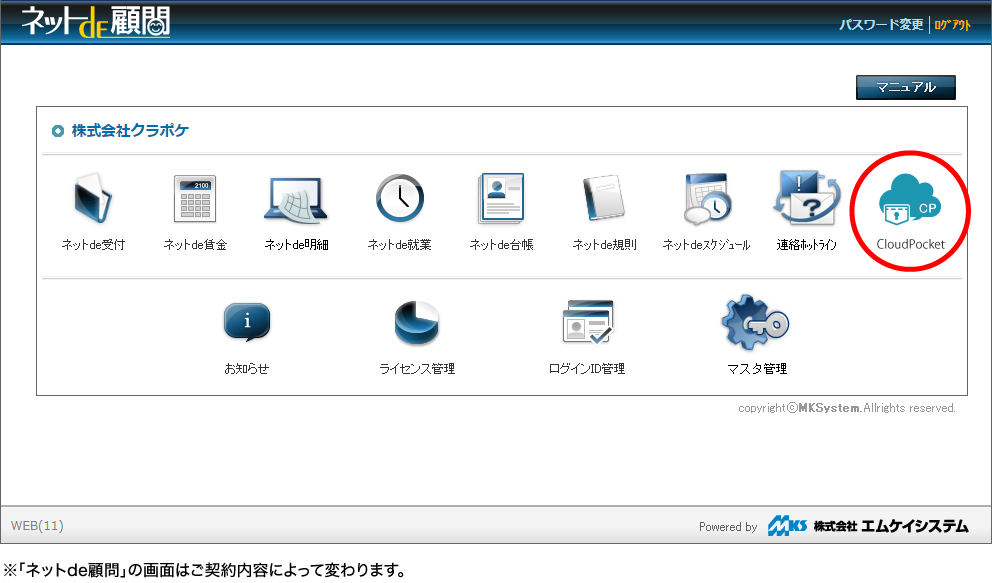992x583 pixels.
Task: Click the ログアウト link
Action: point(952,25)
